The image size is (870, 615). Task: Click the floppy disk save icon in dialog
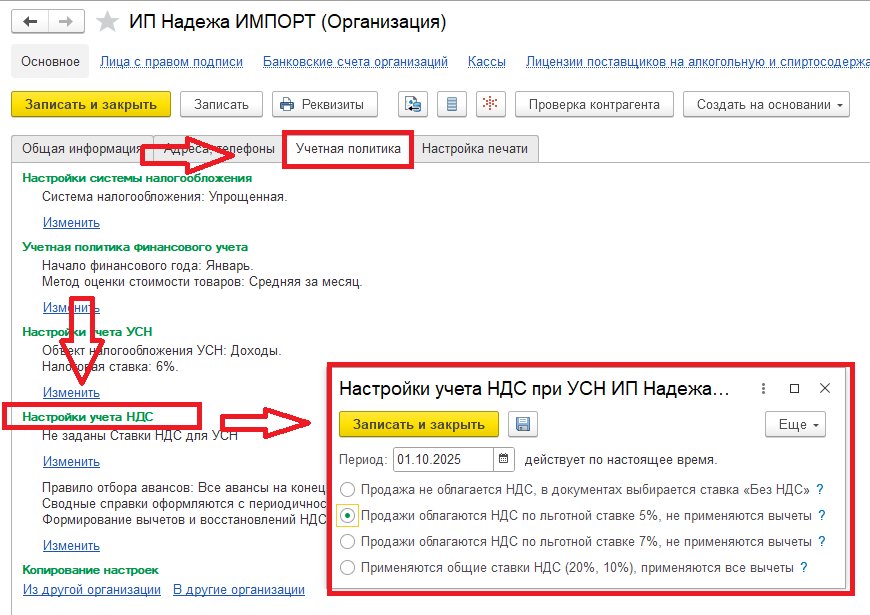point(522,424)
